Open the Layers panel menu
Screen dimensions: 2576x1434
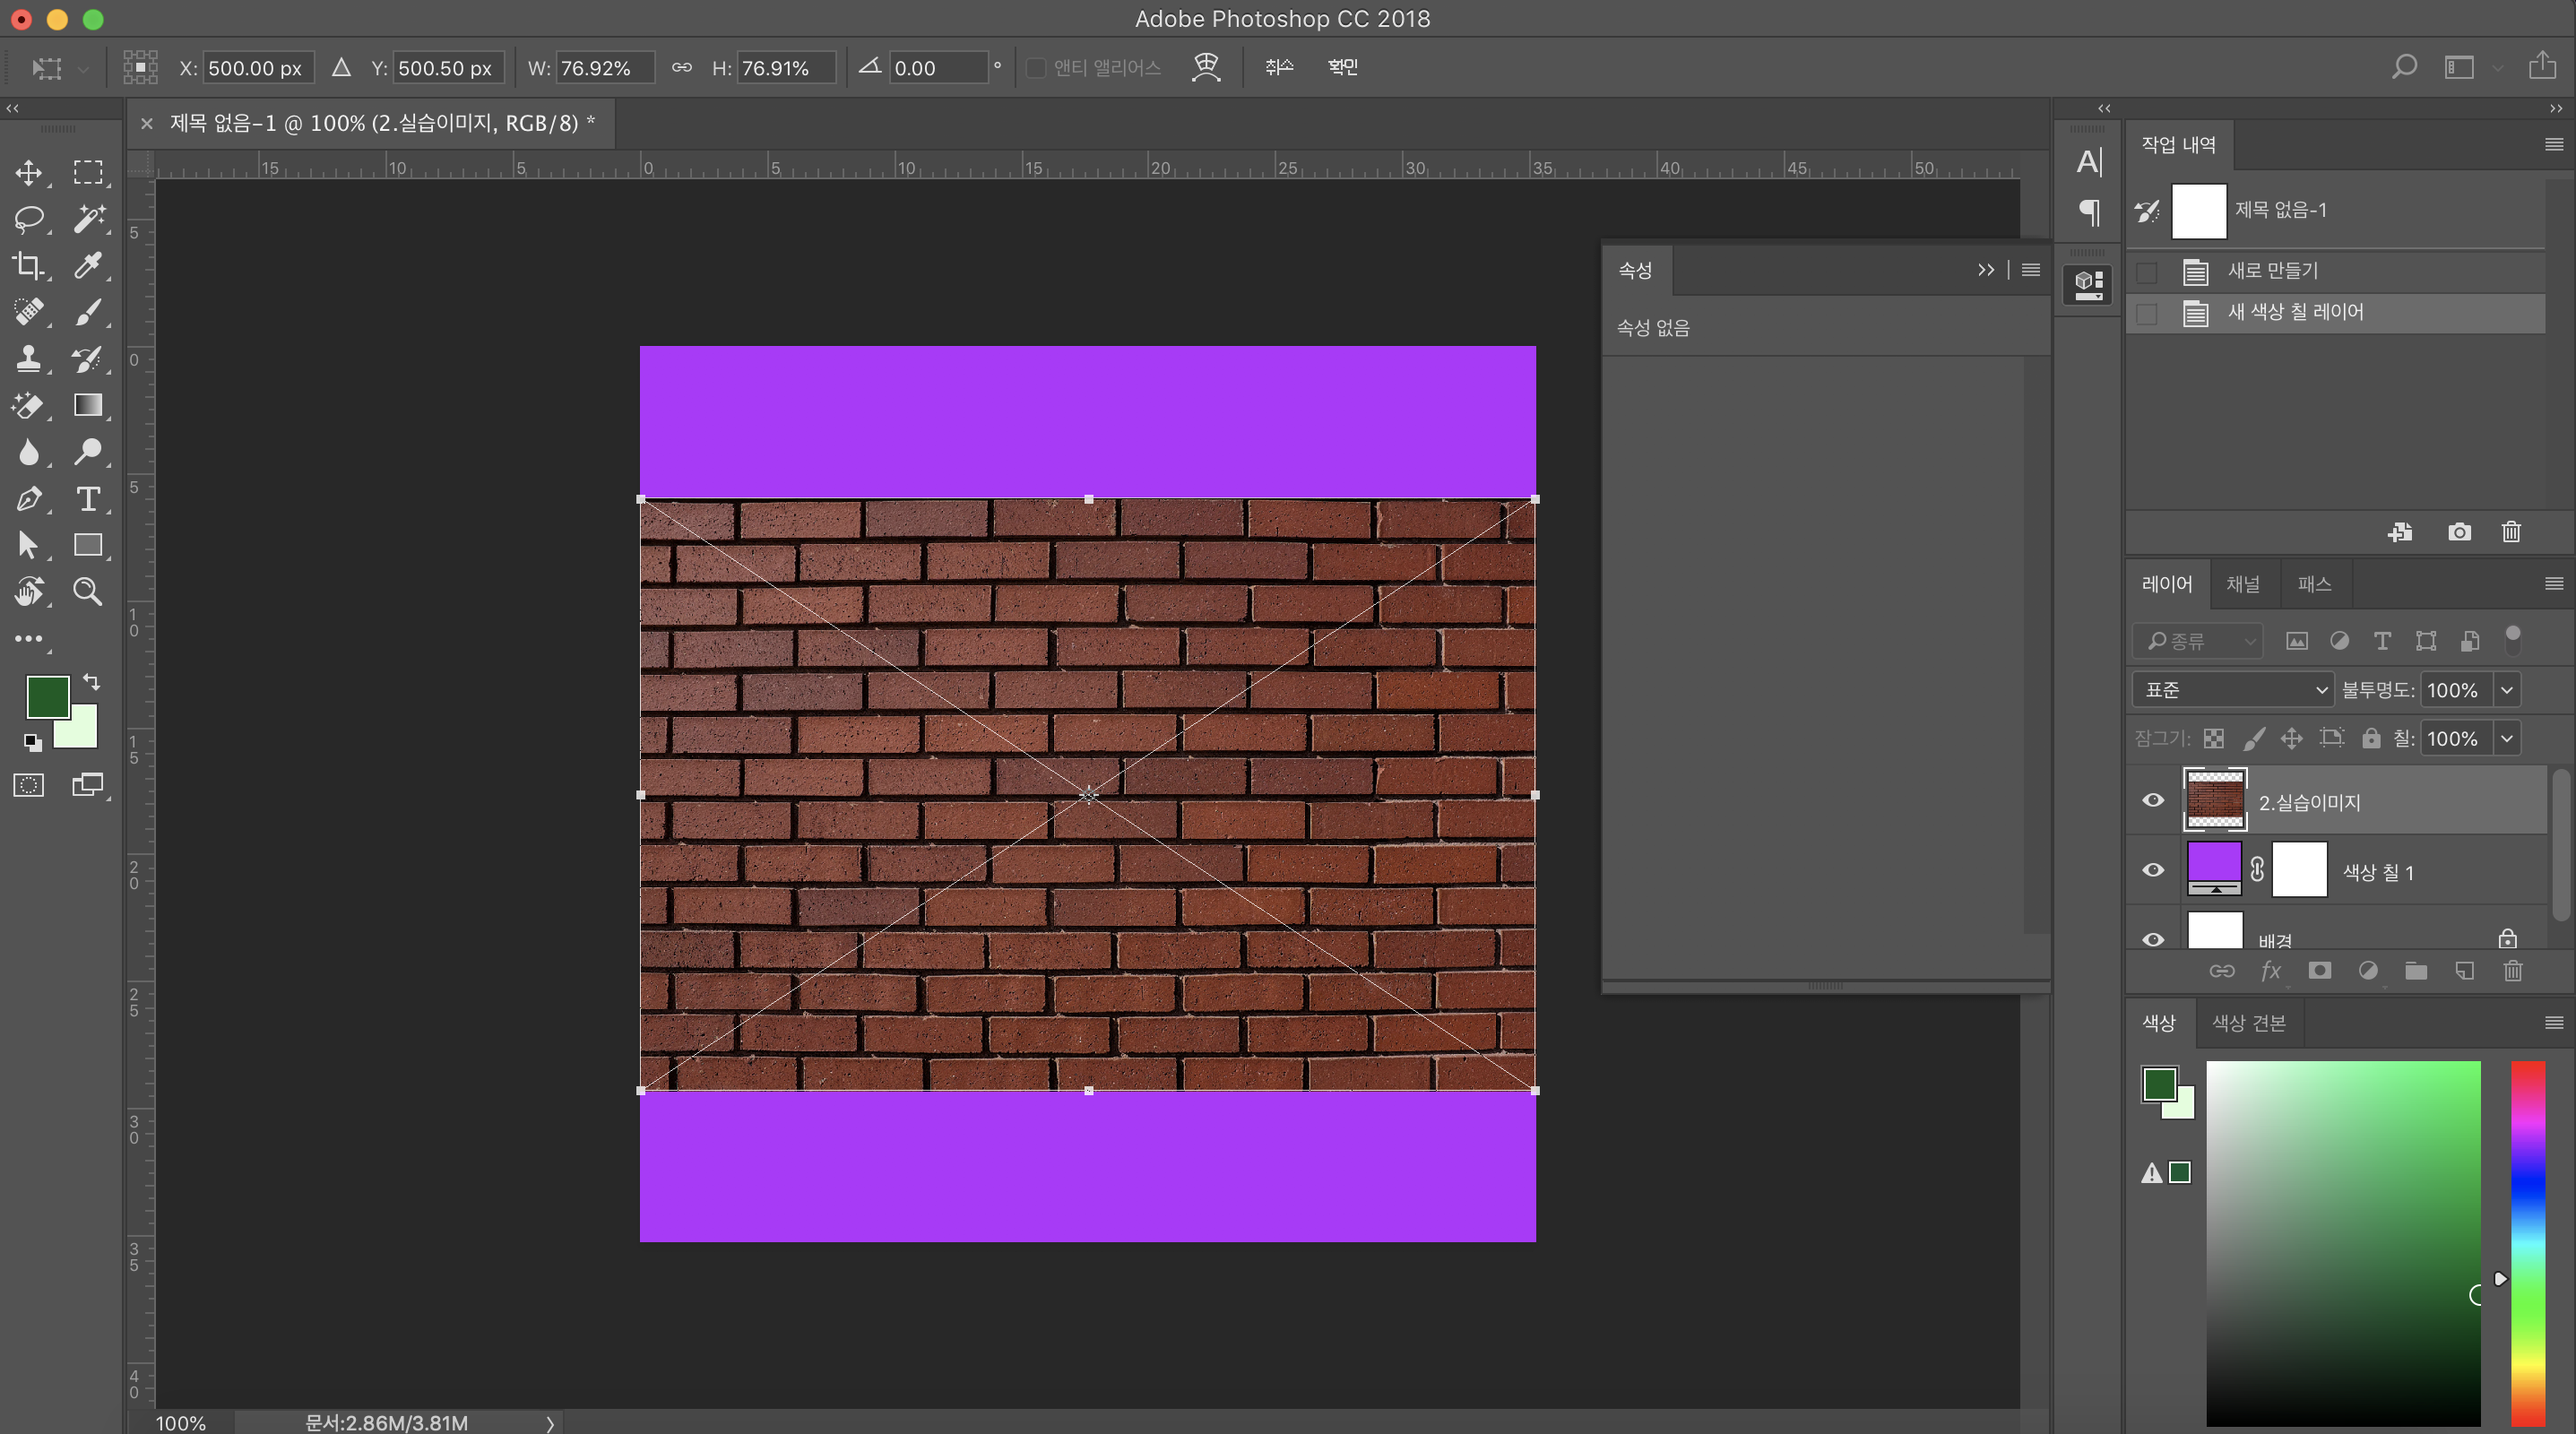(2554, 584)
